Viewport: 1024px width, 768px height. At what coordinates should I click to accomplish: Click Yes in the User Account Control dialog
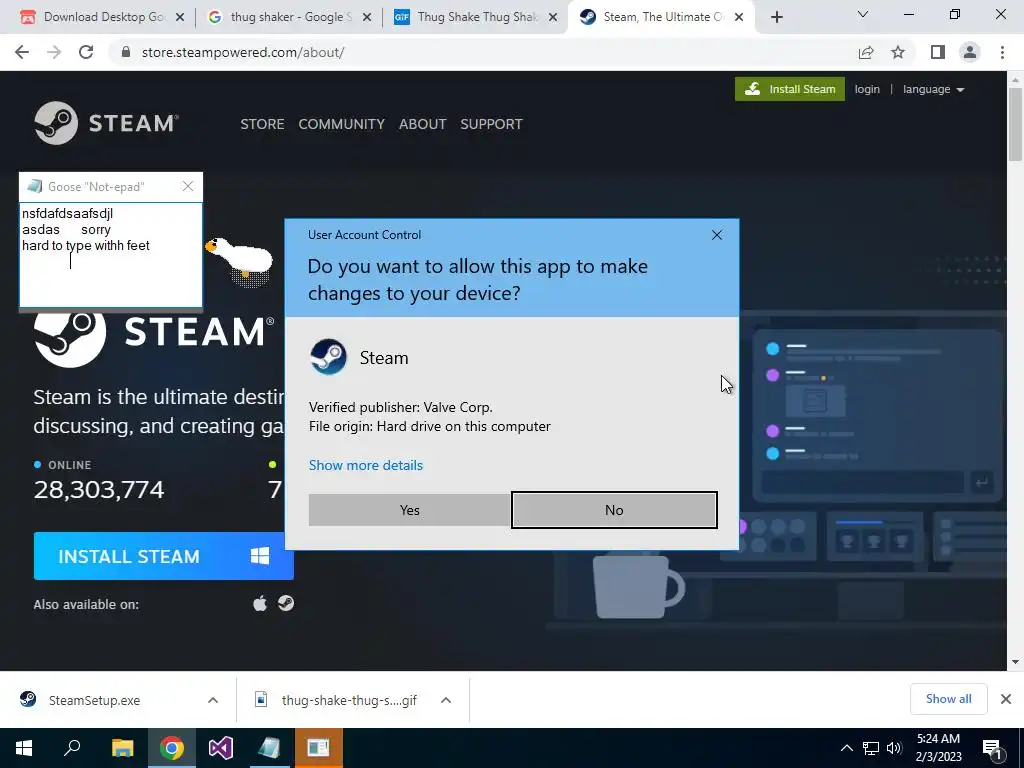coord(409,510)
